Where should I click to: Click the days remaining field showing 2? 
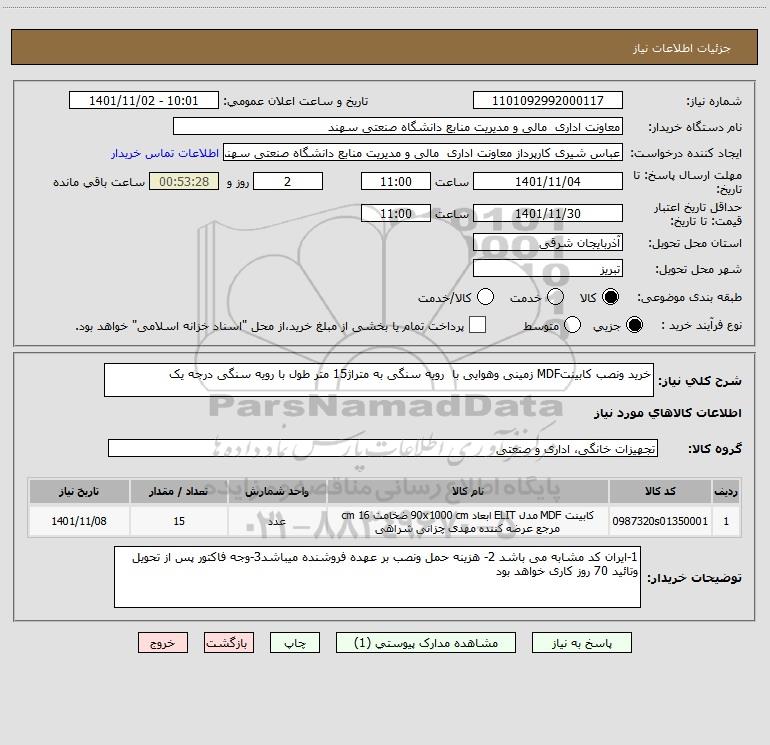pyautogui.click(x=288, y=182)
